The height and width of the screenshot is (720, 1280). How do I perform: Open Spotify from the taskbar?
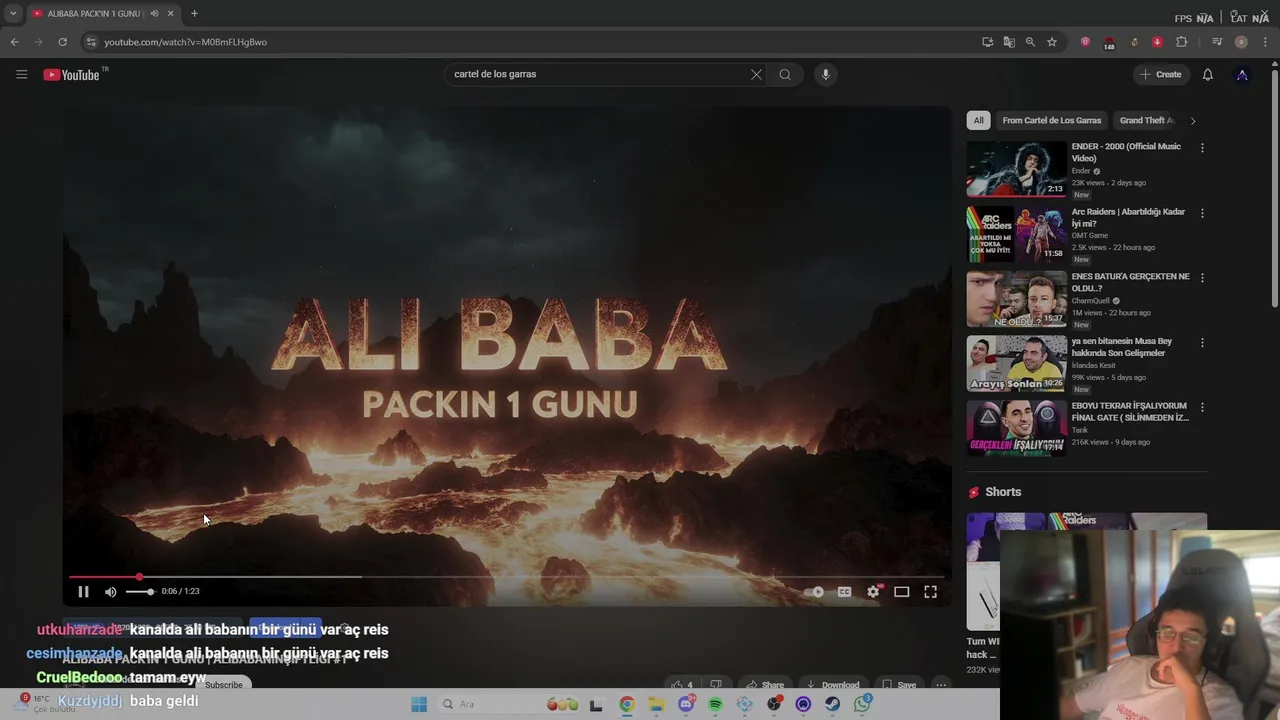click(x=715, y=704)
